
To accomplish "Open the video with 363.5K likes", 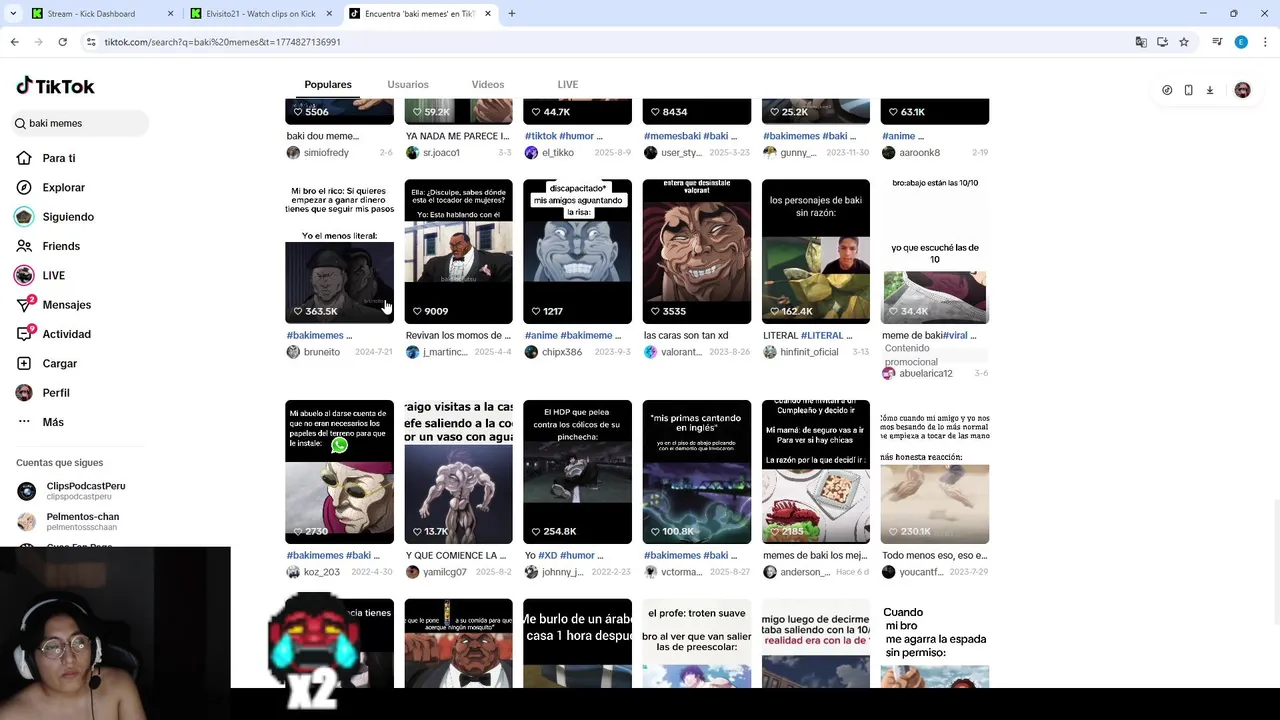I will 339,251.
